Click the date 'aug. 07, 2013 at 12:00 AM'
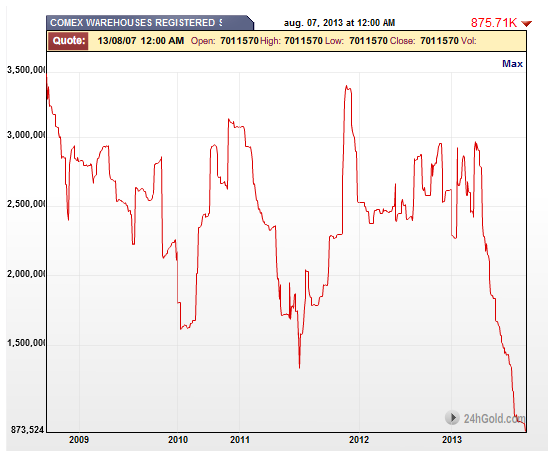Image resolution: width=548 pixels, height=451 pixels. pyautogui.click(x=339, y=23)
